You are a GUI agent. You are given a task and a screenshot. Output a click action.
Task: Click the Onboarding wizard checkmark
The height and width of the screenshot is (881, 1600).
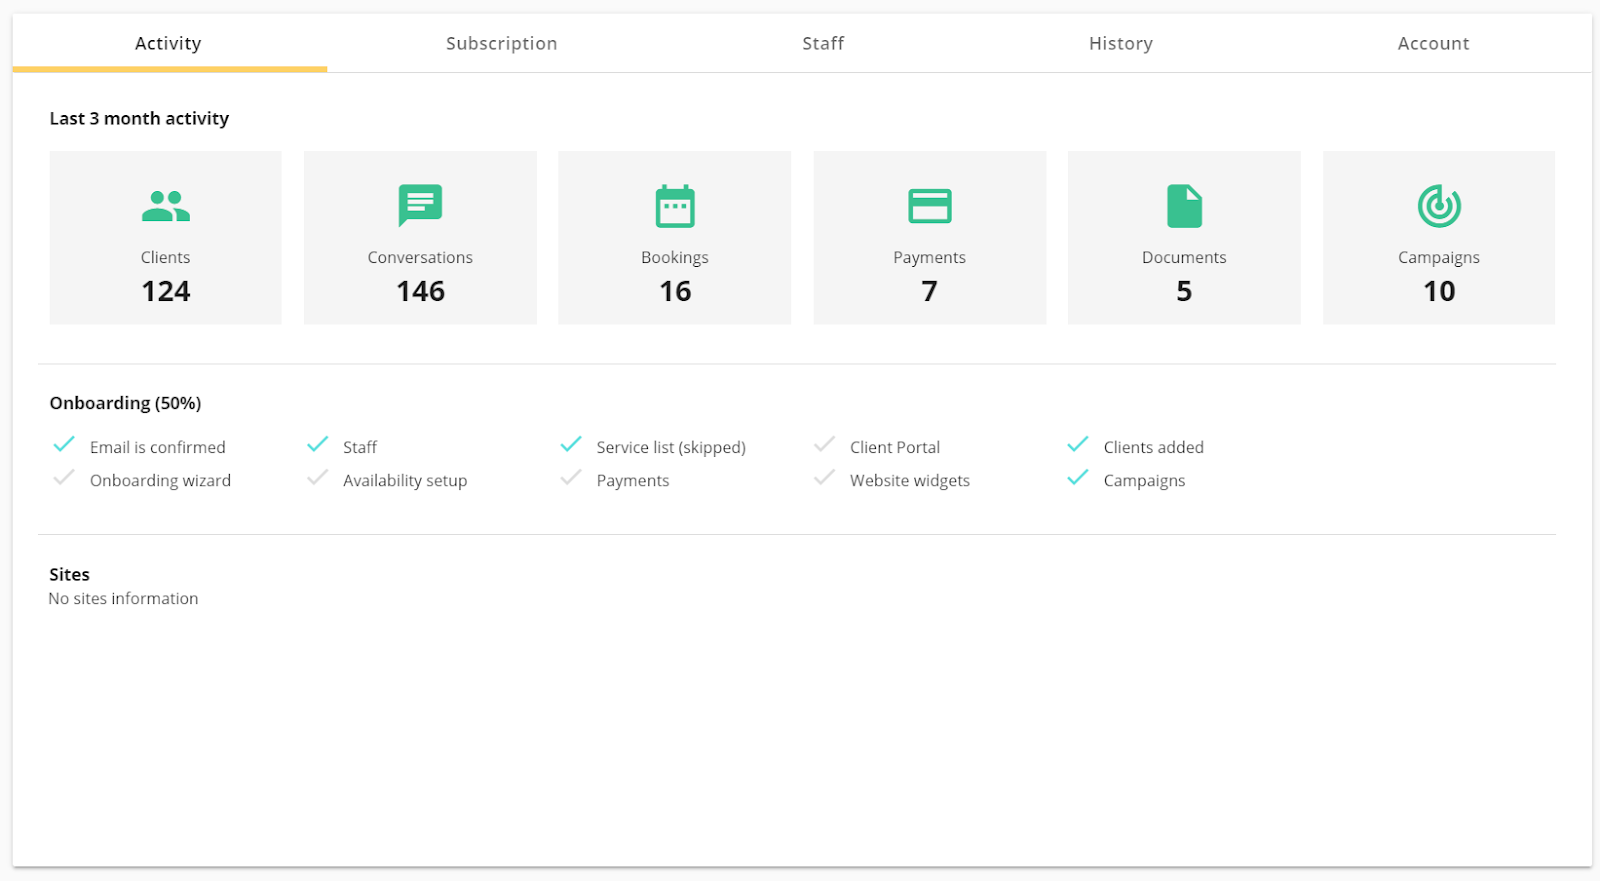pyautogui.click(x=64, y=477)
